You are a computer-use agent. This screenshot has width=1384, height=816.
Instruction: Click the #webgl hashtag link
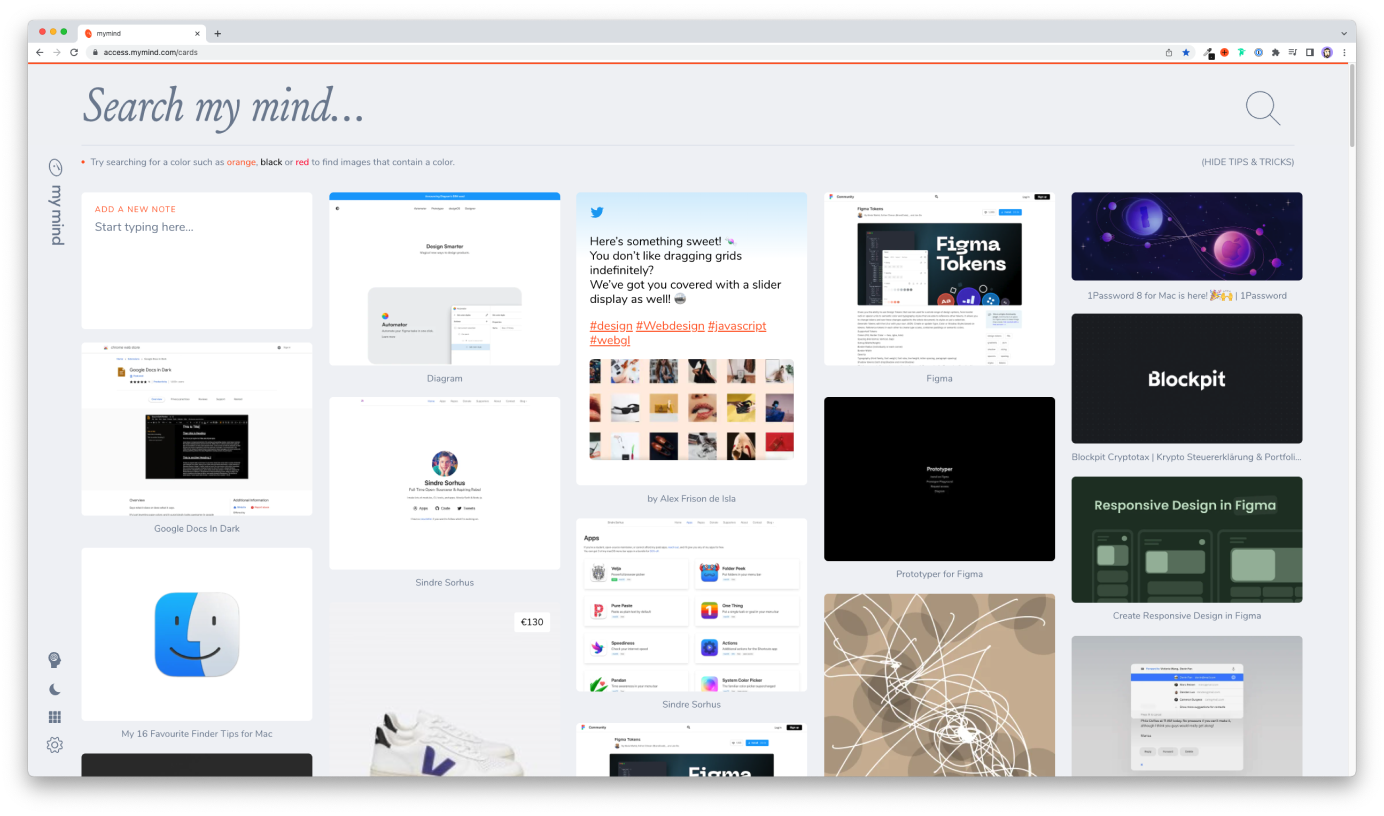pyautogui.click(x=610, y=341)
